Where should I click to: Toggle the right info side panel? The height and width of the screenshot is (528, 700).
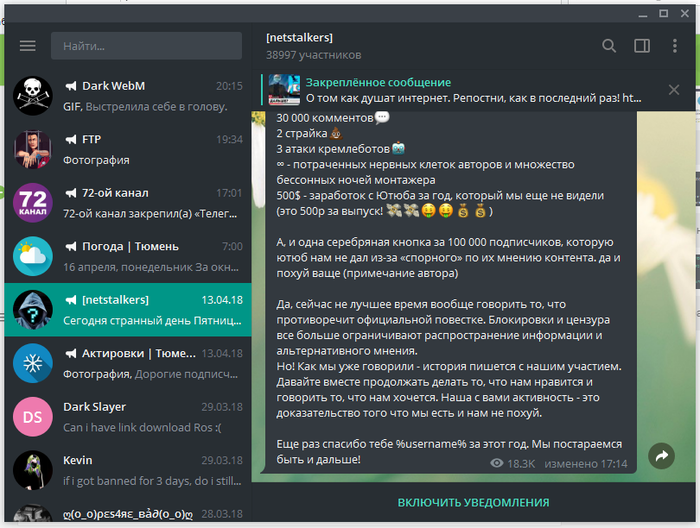pos(642,46)
